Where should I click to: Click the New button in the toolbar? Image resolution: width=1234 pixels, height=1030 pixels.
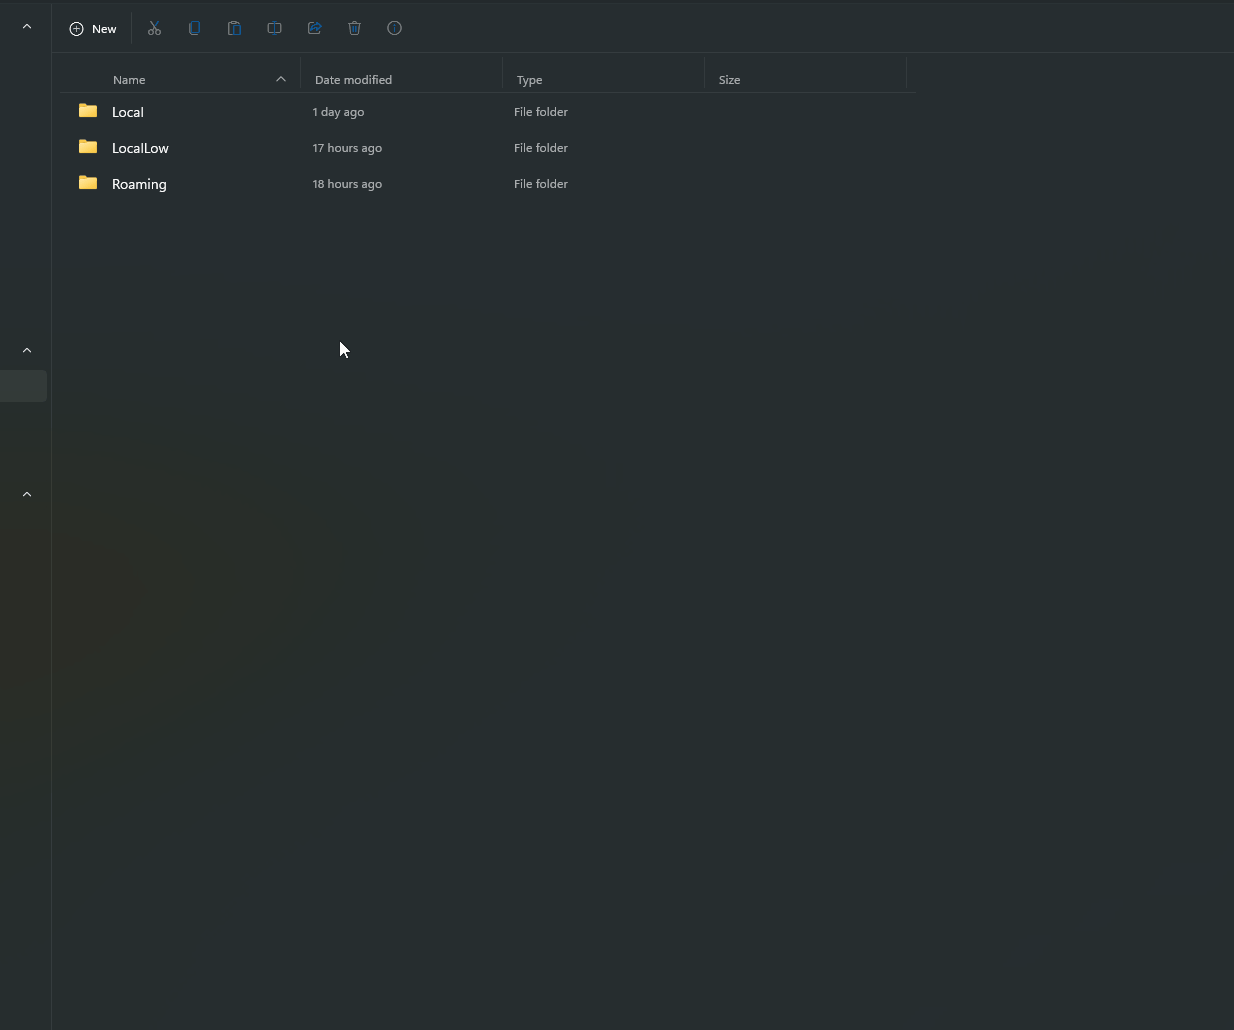pos(93,29)
